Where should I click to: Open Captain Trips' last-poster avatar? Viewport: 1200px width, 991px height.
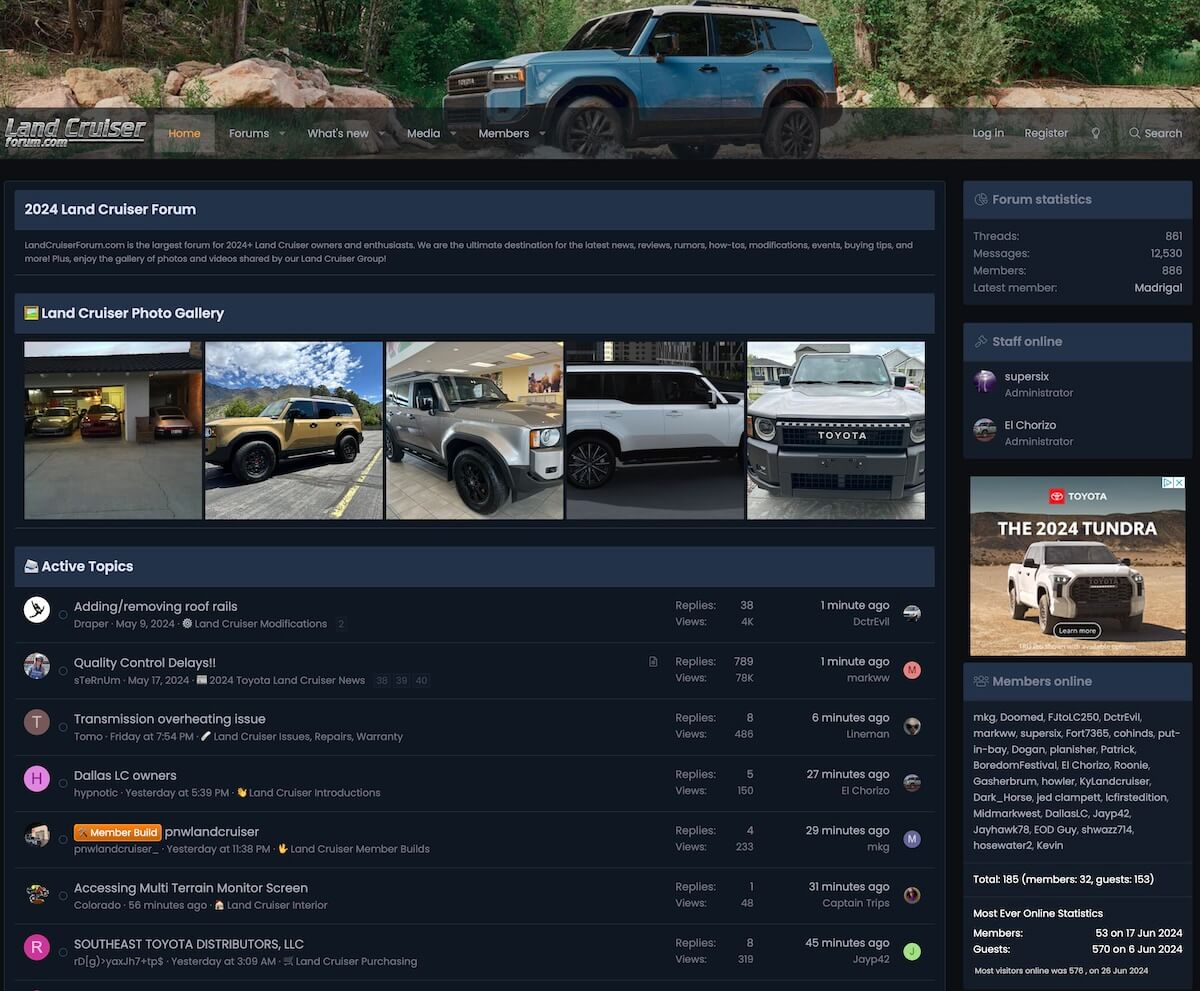pos(912,895)
